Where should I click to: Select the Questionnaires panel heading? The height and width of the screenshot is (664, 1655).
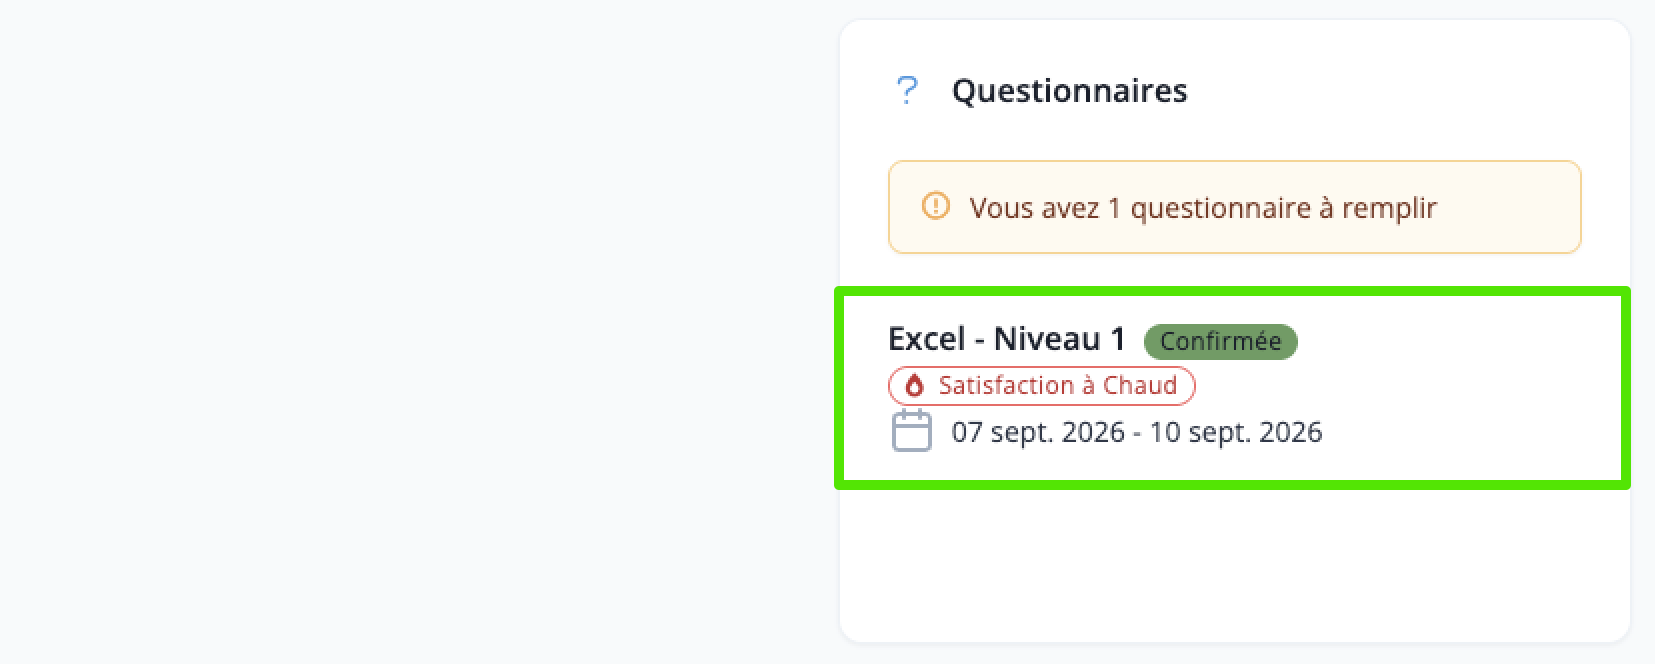(x=1069, y=91)
